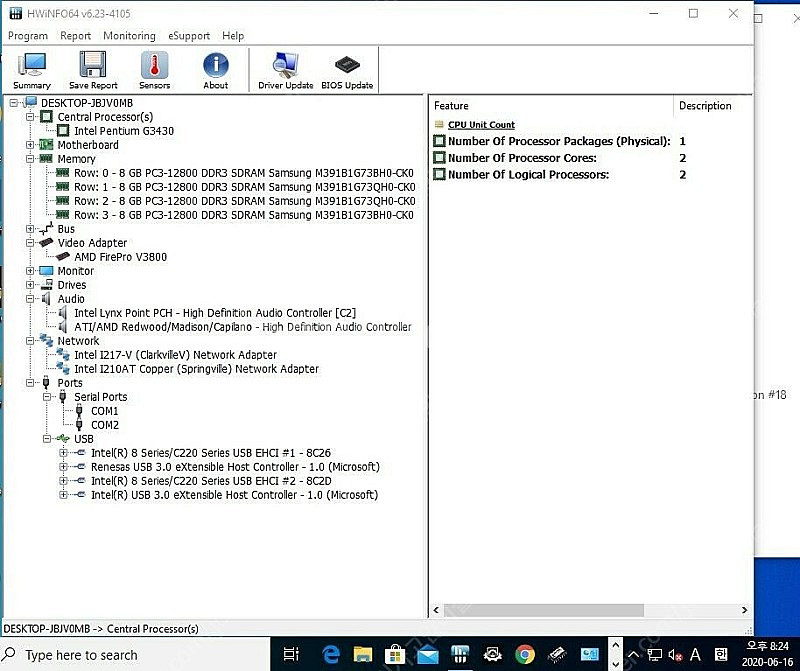Open Microsoft Edge from the taskbar
This screenshot has width=800, height=671.
[331, 654]
